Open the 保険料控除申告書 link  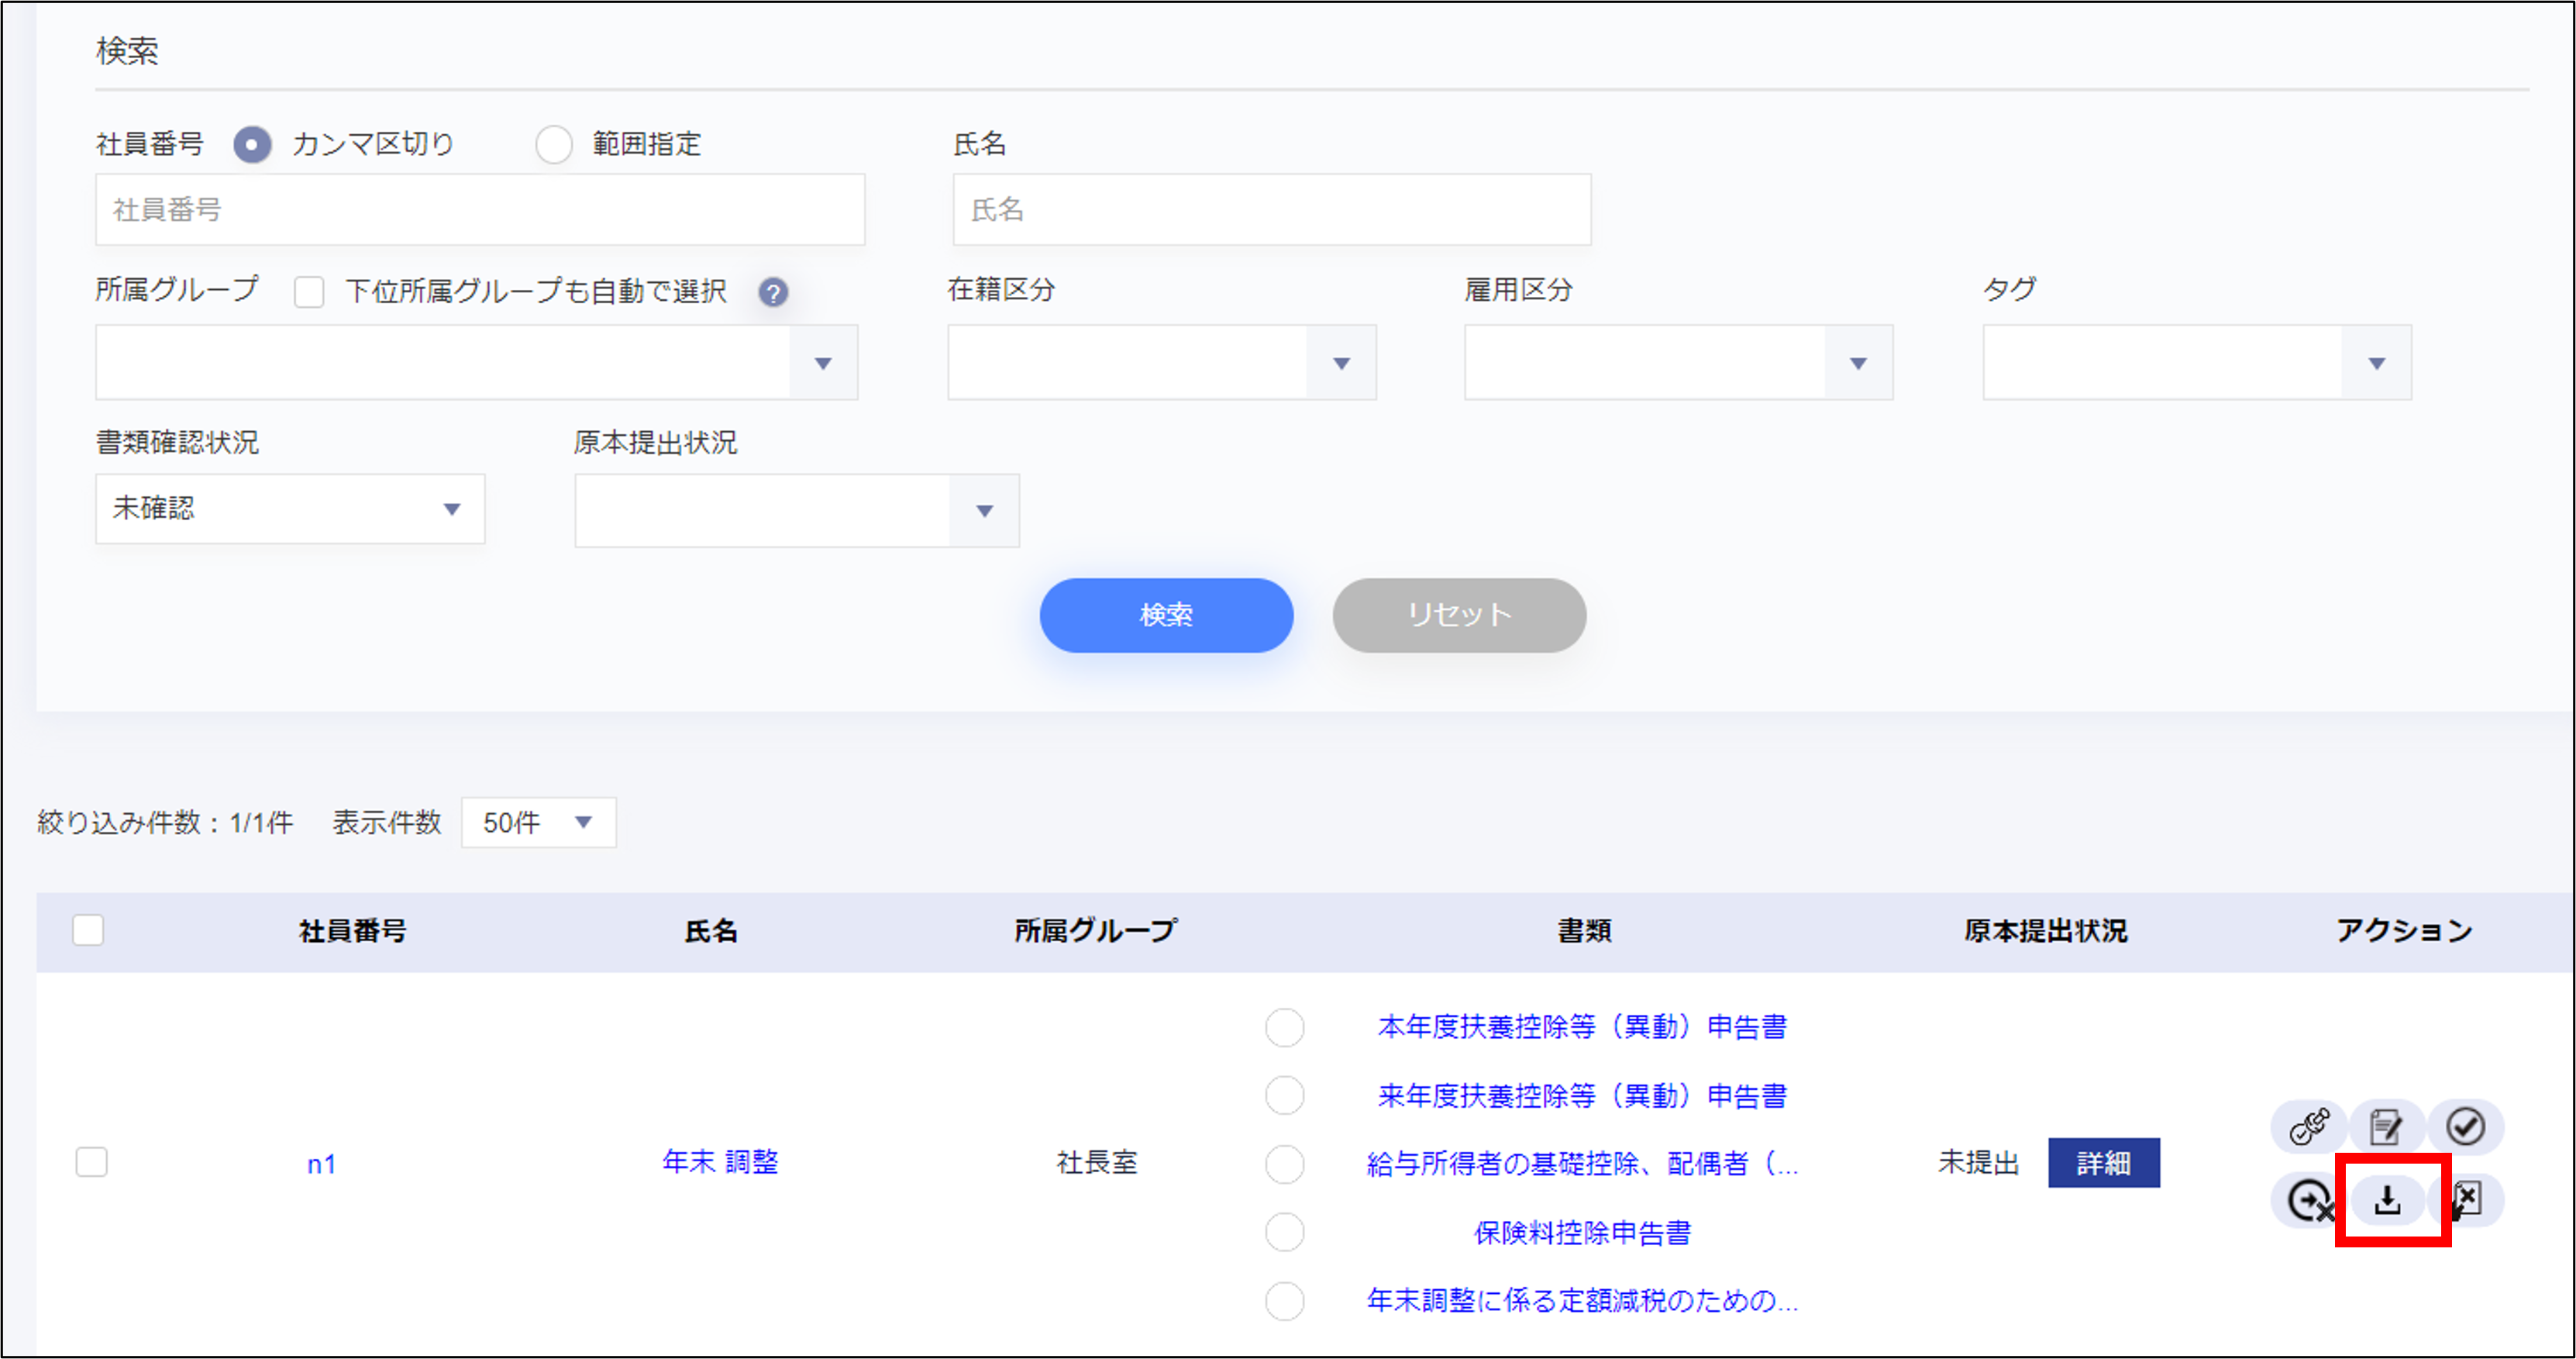[x=1582, y=1232]
